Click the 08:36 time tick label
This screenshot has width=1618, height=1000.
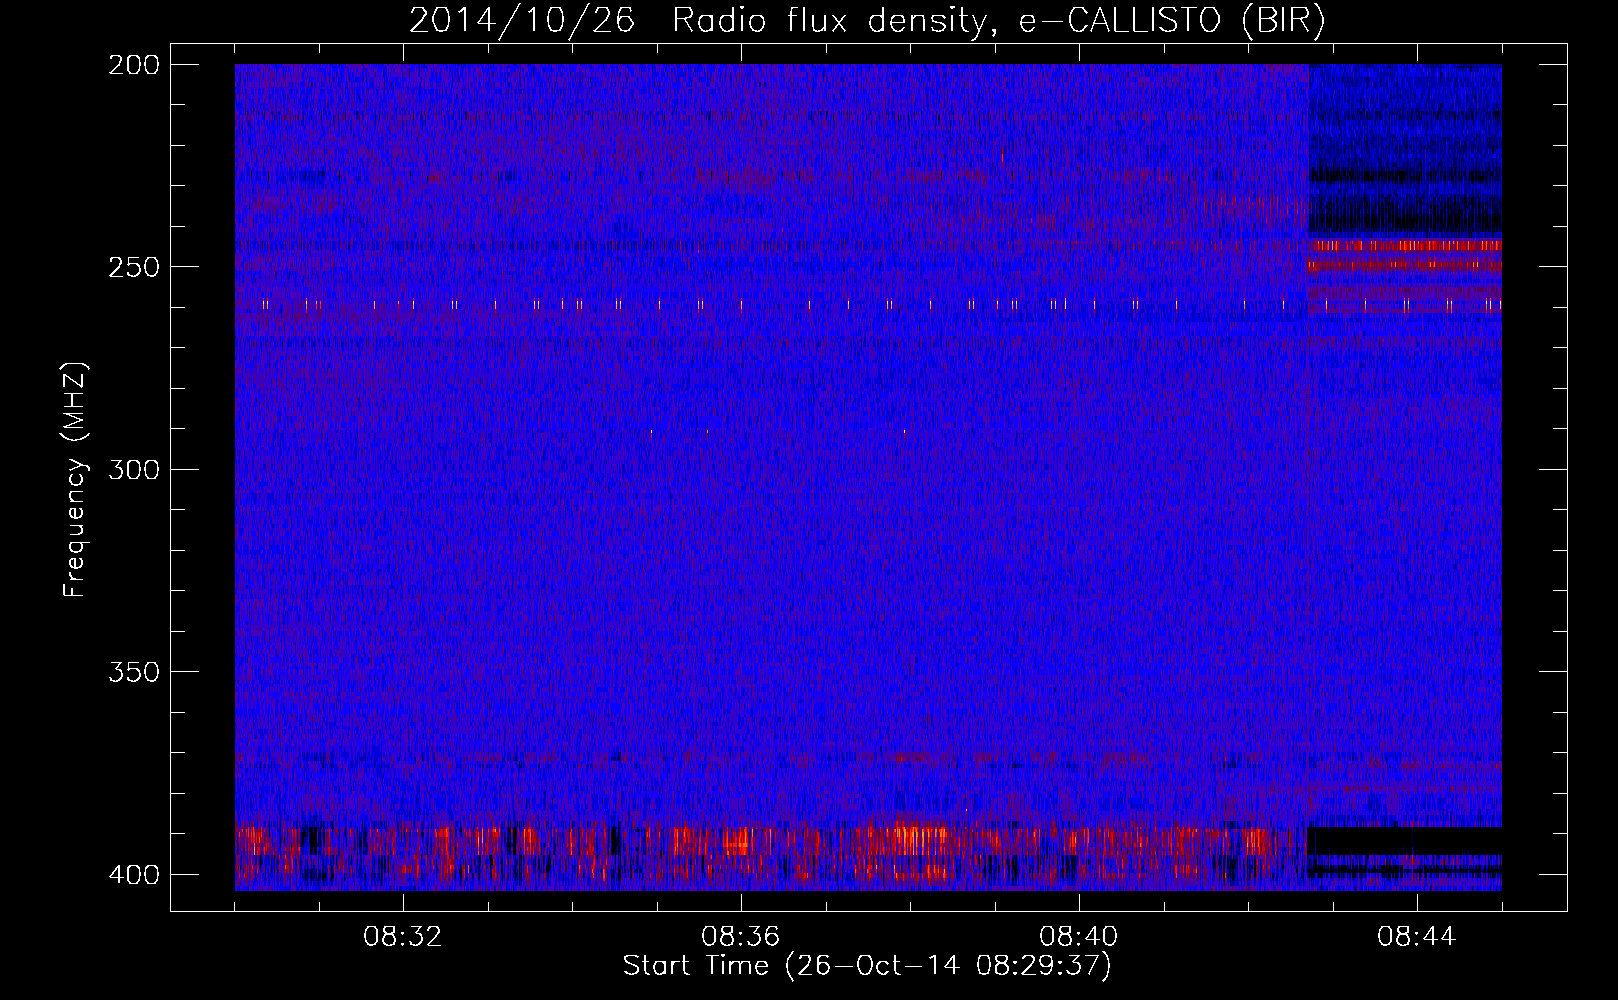point(741,937)
